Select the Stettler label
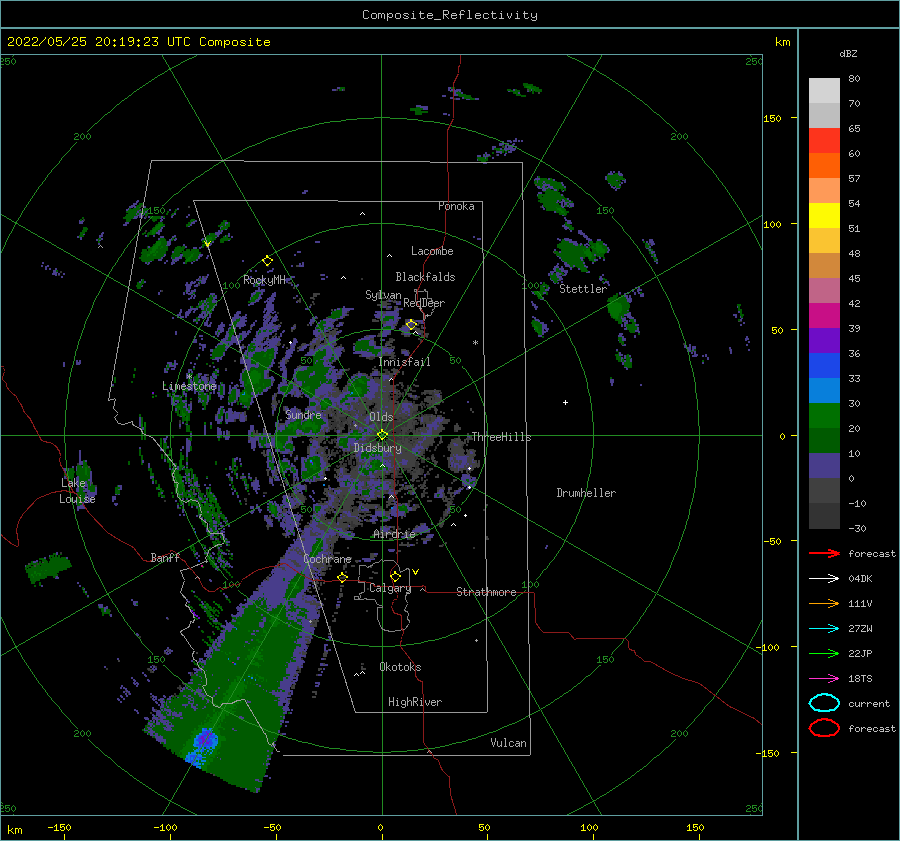900x841 pixels. pos(583,289)
